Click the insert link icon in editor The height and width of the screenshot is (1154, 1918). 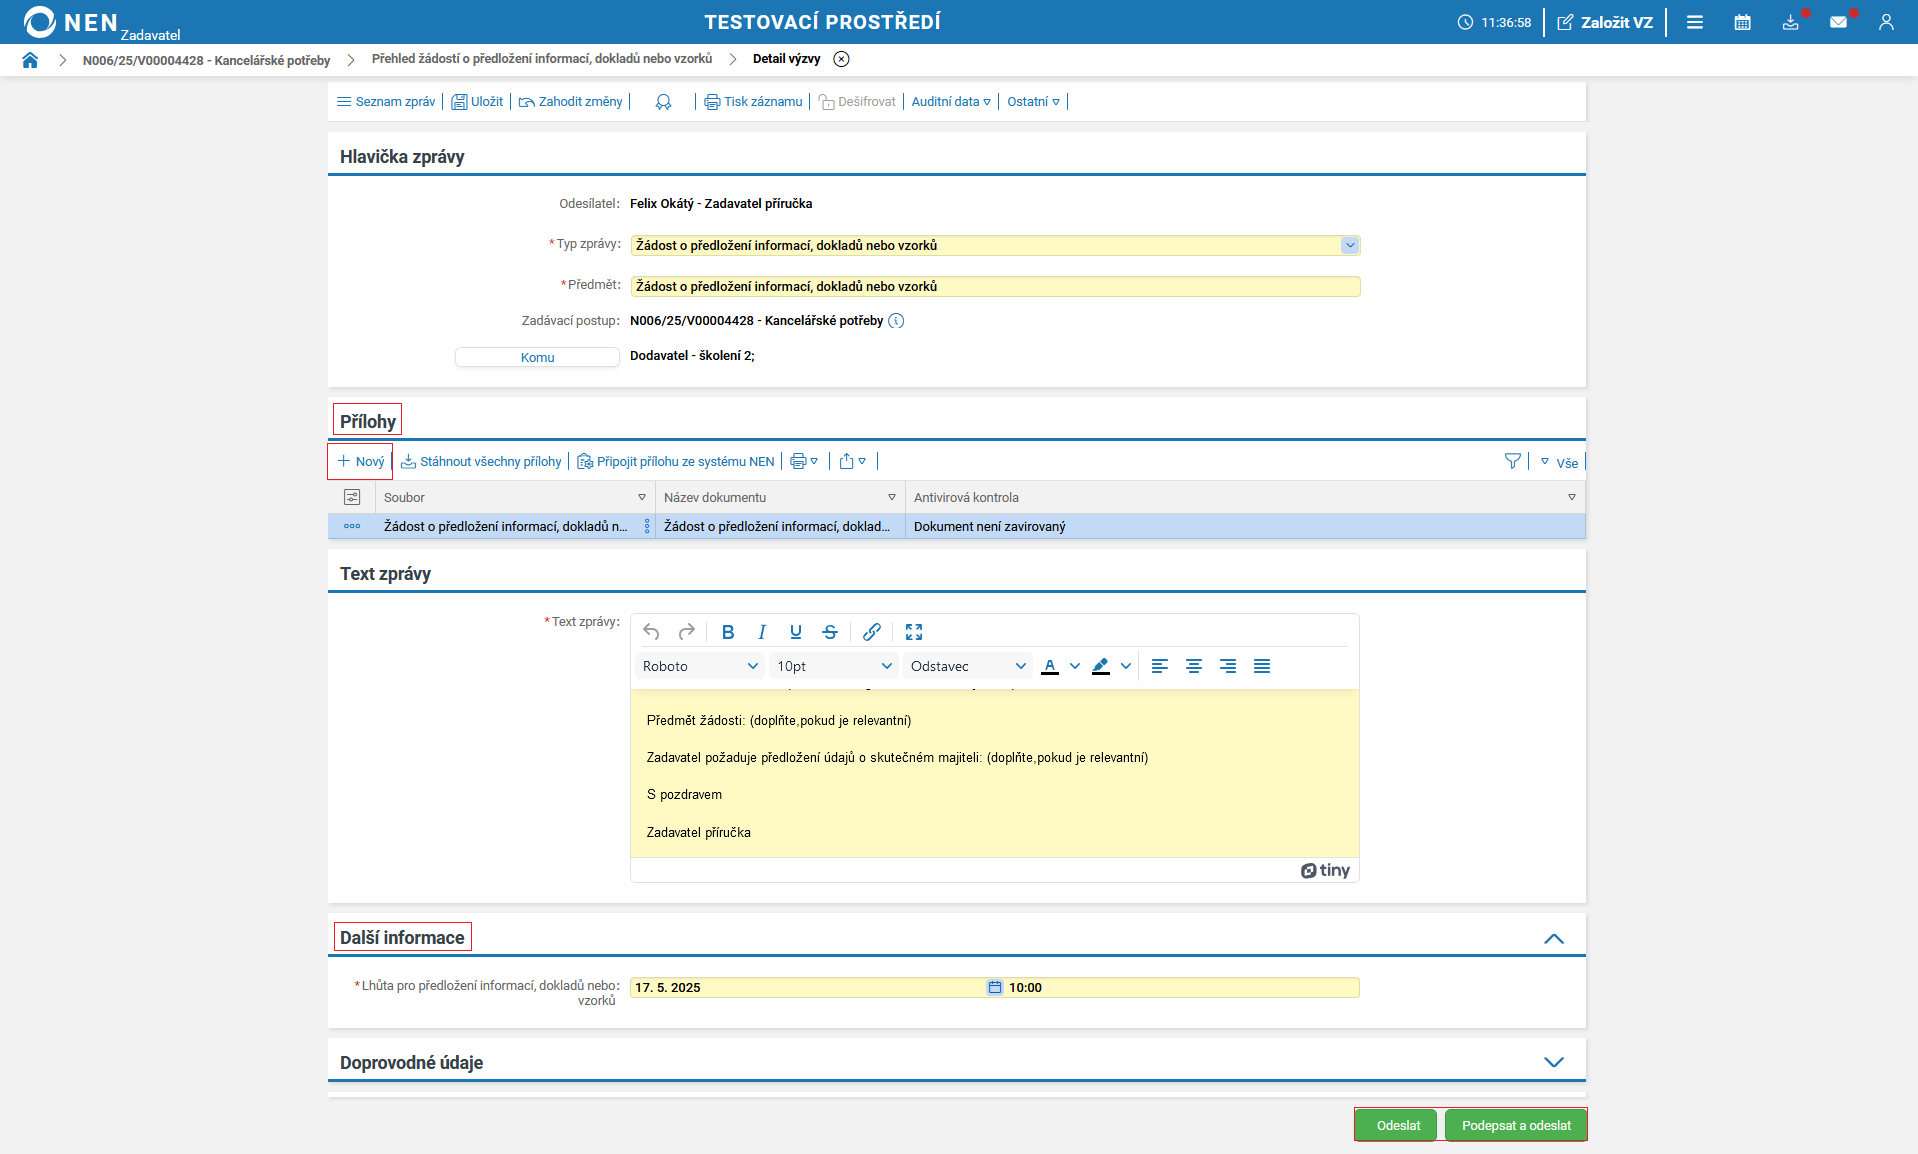pyautogui.click(x=871, y=632)
